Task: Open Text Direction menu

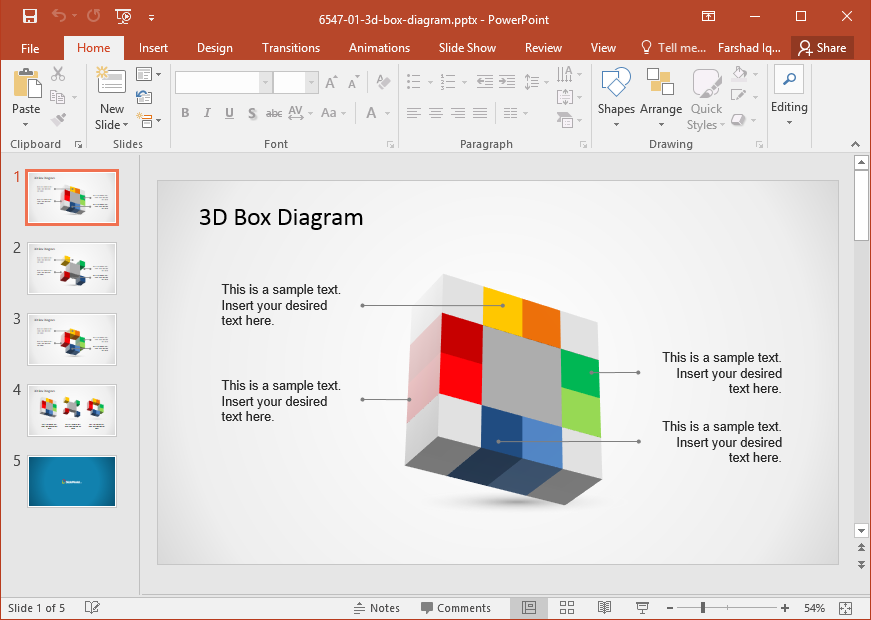Action: click(569, 74)
